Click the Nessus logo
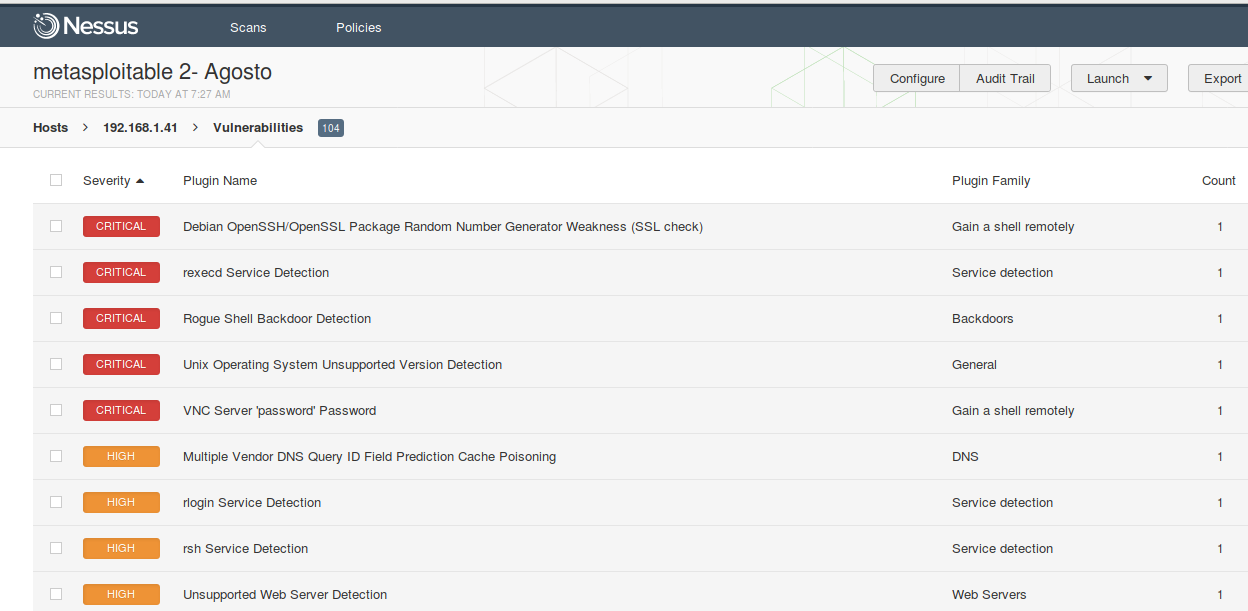Image resolution: width=1248 pixels, height=611 pixels. click(85, 26)
